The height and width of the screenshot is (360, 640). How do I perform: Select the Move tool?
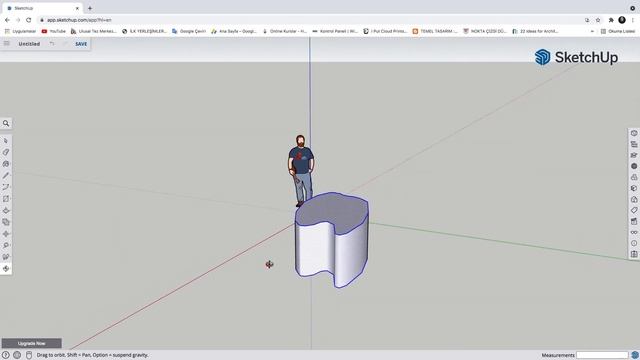pyautogui.click(x=6, y=234)
